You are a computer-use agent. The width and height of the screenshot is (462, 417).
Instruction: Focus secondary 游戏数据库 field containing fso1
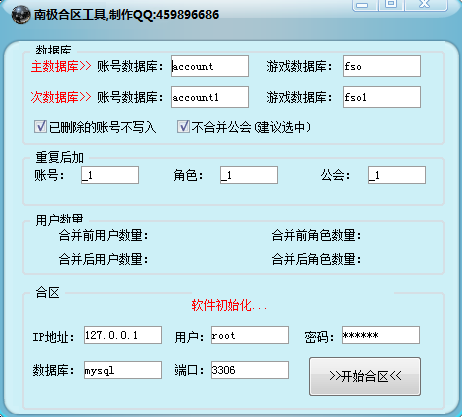click(382, 97)
